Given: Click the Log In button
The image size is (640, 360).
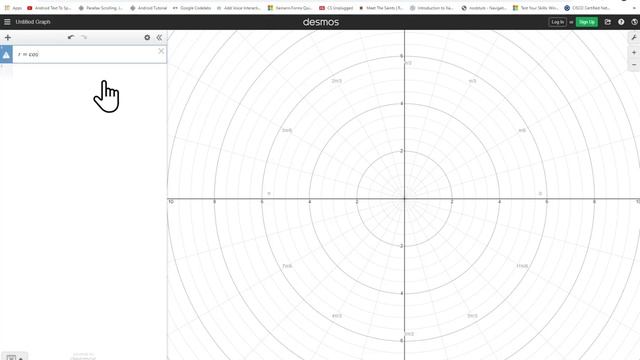Looking at the screenshot, I should tap(557, 22).
